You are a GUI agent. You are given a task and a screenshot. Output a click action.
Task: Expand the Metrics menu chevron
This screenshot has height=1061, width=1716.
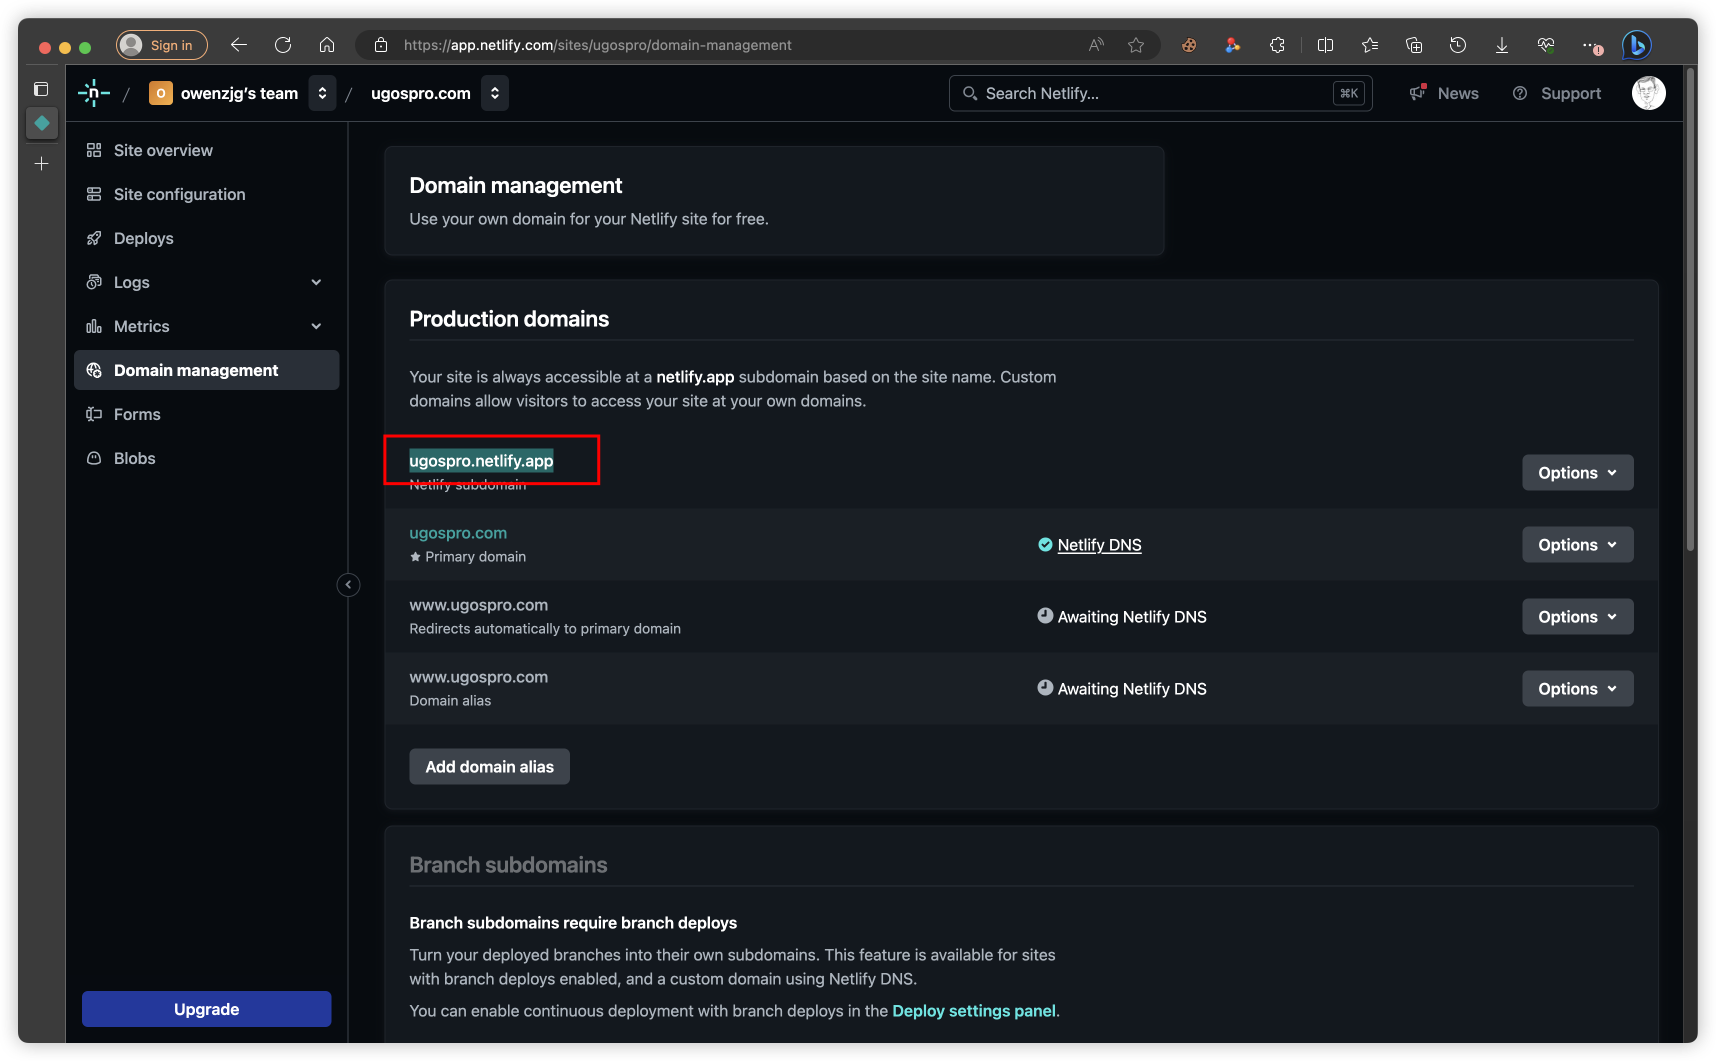[x=316, y=326]
